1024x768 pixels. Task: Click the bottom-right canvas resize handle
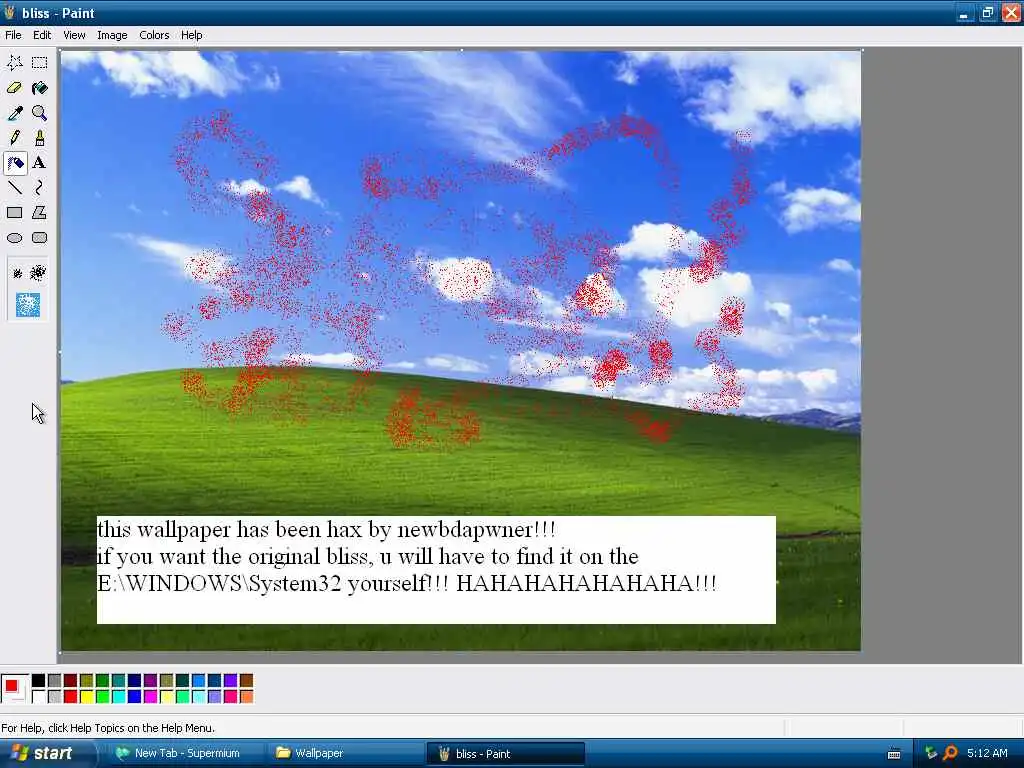862,652
